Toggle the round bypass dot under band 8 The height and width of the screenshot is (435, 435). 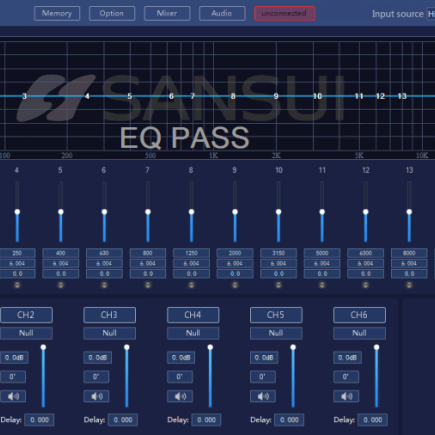coord(191,285)
